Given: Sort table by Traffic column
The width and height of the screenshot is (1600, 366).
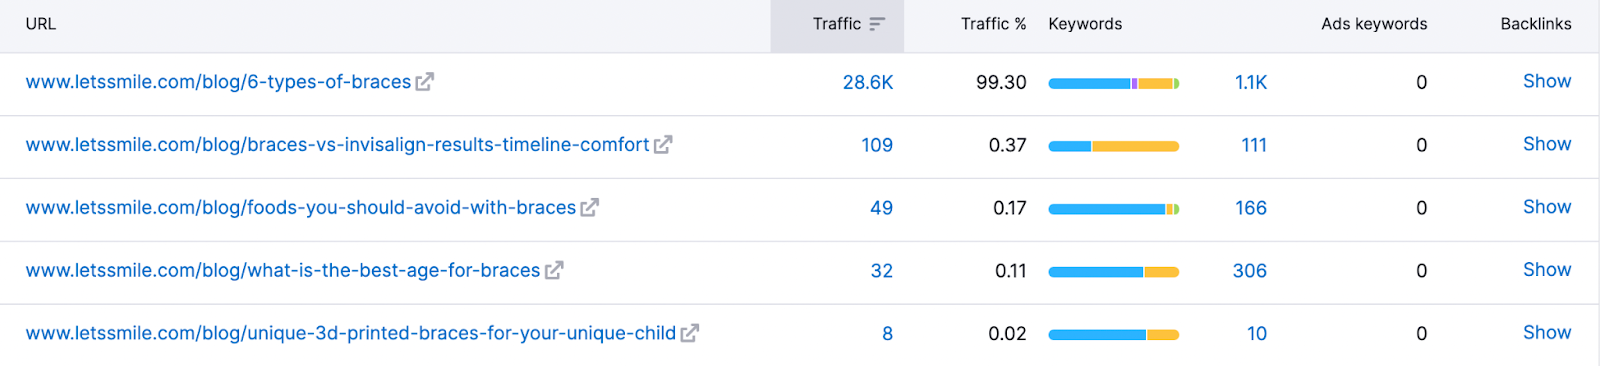Looking at the screenshot, I should point(837,24).
